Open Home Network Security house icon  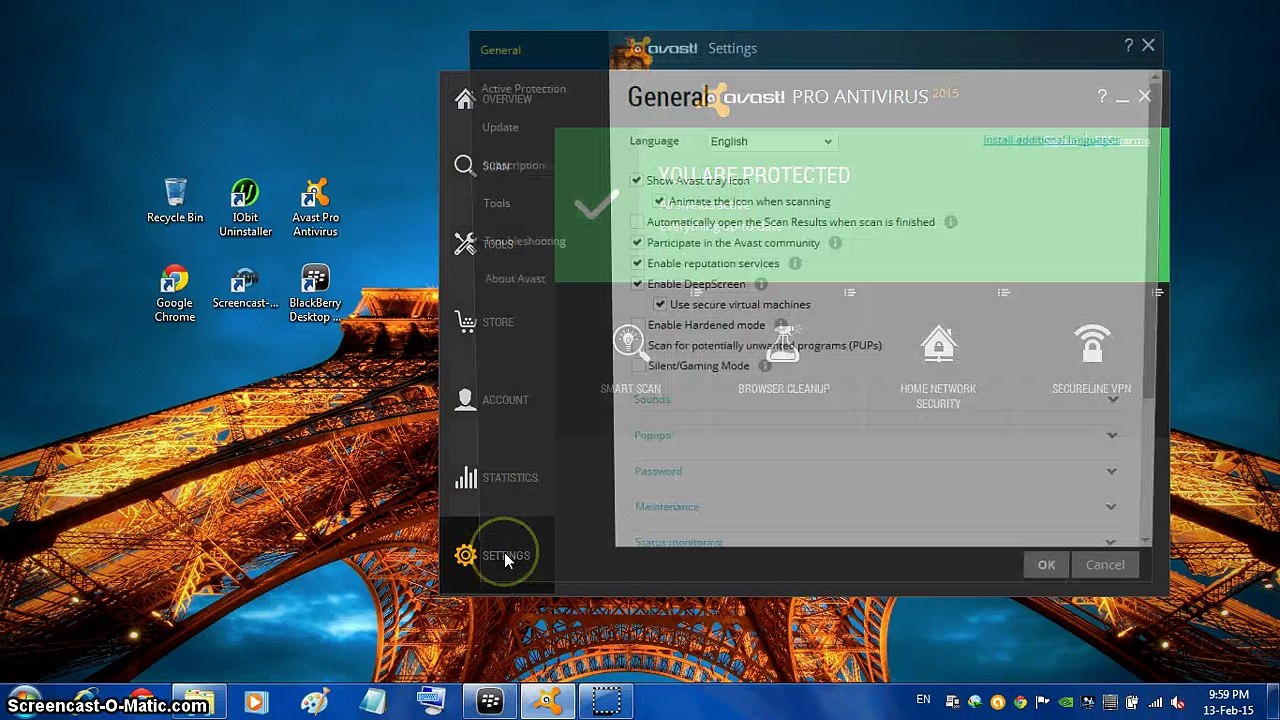(x=938, y=344)
